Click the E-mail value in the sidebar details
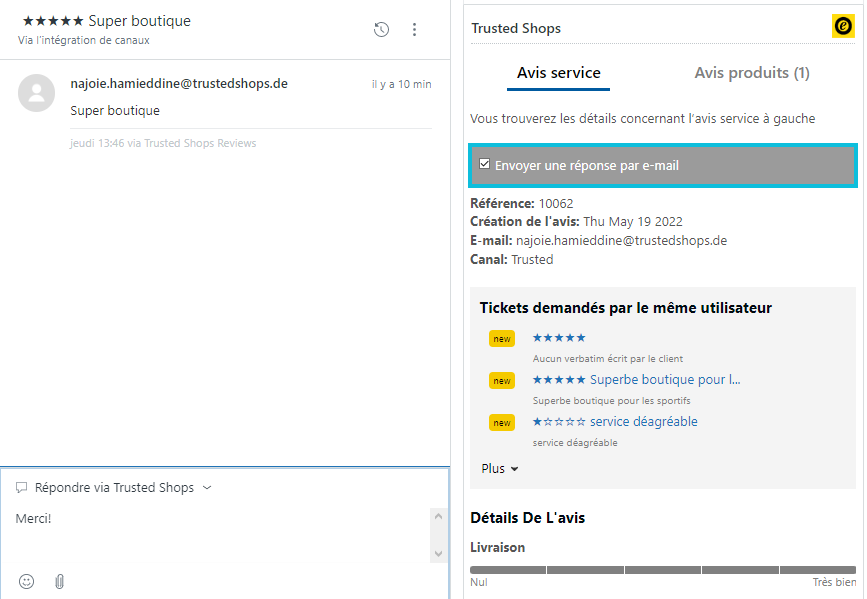This screenshot has height=599, width=867. 621,241
